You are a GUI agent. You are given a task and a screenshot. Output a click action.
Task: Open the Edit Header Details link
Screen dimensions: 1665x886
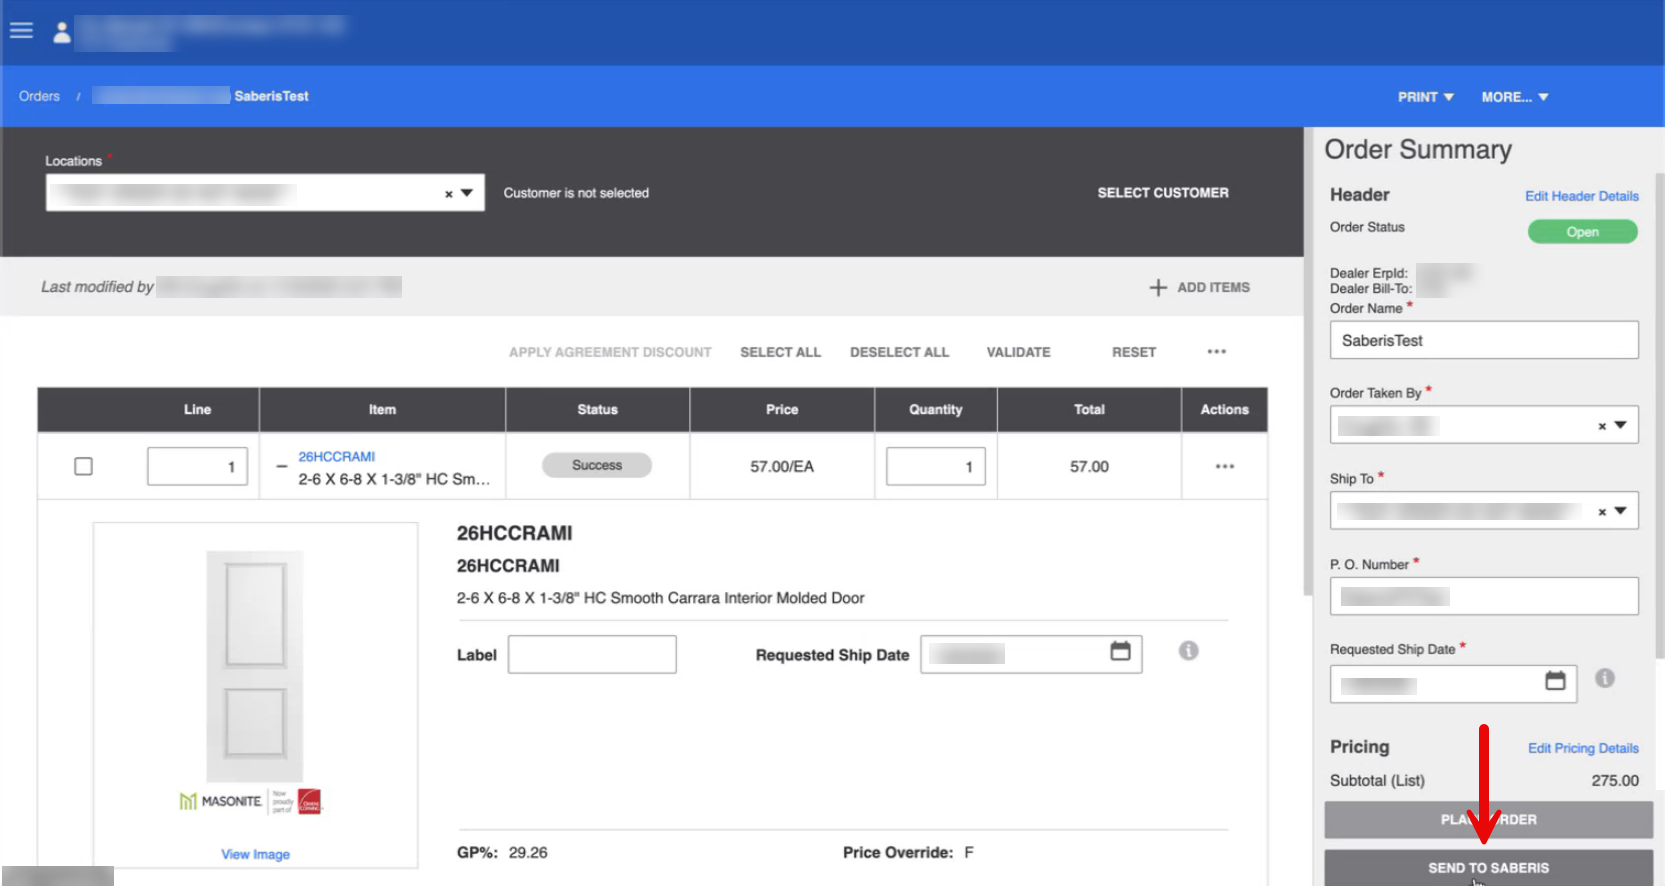[x=1581, y=196]
